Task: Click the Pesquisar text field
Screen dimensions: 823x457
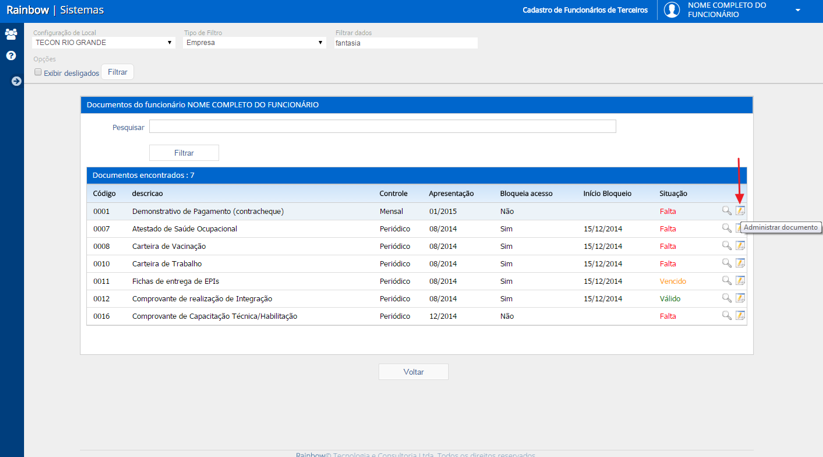Action: pyautogui.click(x=383, y=126)
